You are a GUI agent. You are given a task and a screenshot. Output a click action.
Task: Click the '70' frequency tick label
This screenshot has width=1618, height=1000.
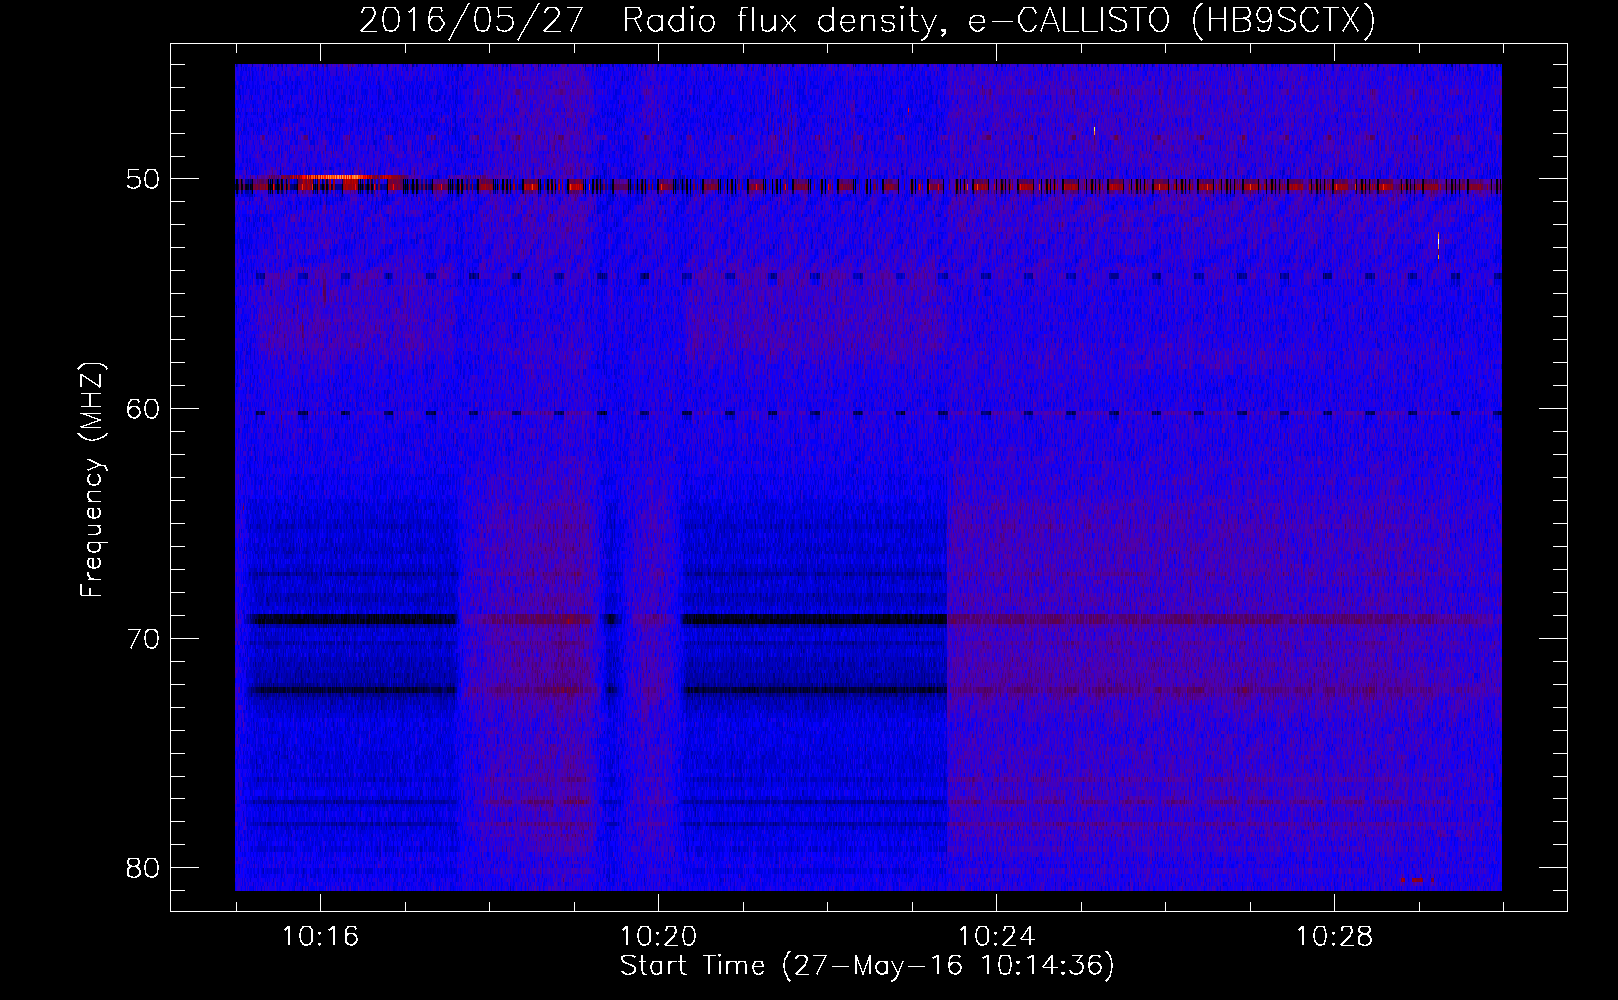tap(144, 639)
